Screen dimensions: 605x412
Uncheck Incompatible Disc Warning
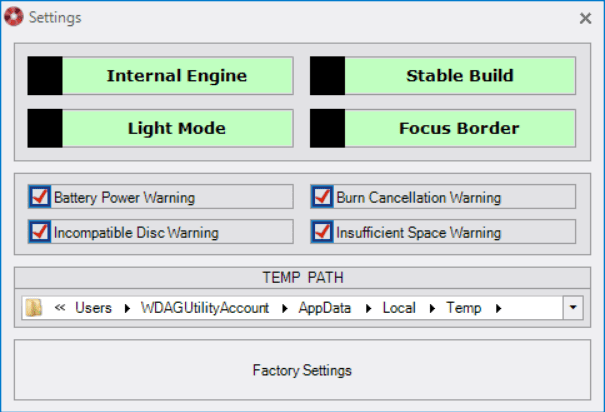[x=40, y=232]
